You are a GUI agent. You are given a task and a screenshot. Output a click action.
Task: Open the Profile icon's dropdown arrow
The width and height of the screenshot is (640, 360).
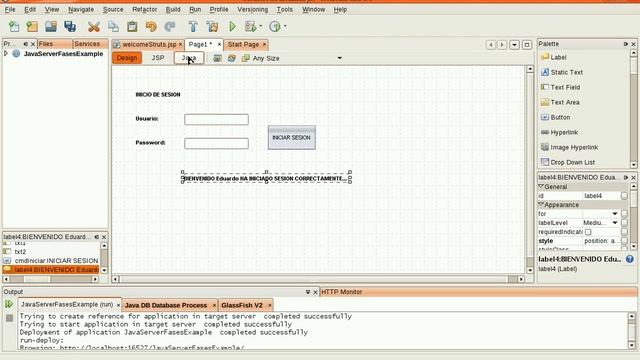(x=285, y=27)
